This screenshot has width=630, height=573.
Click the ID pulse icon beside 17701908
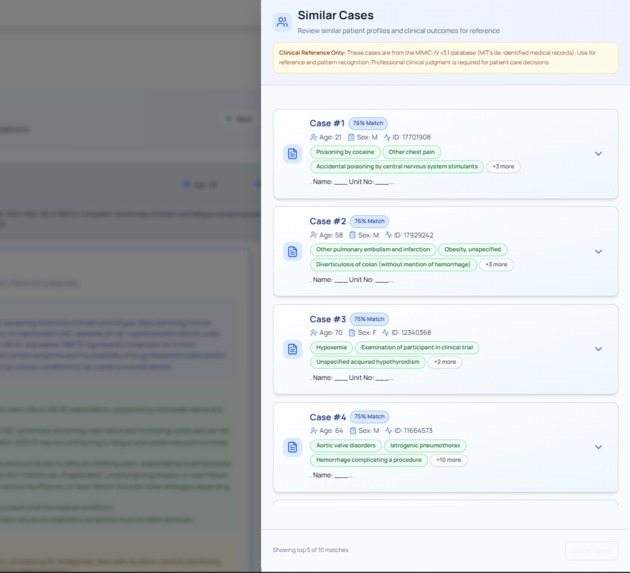click(387, 137)
